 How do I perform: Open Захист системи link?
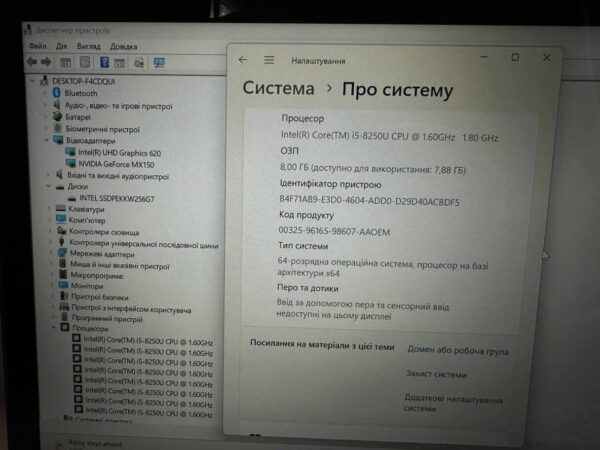[x=436, y=374]
